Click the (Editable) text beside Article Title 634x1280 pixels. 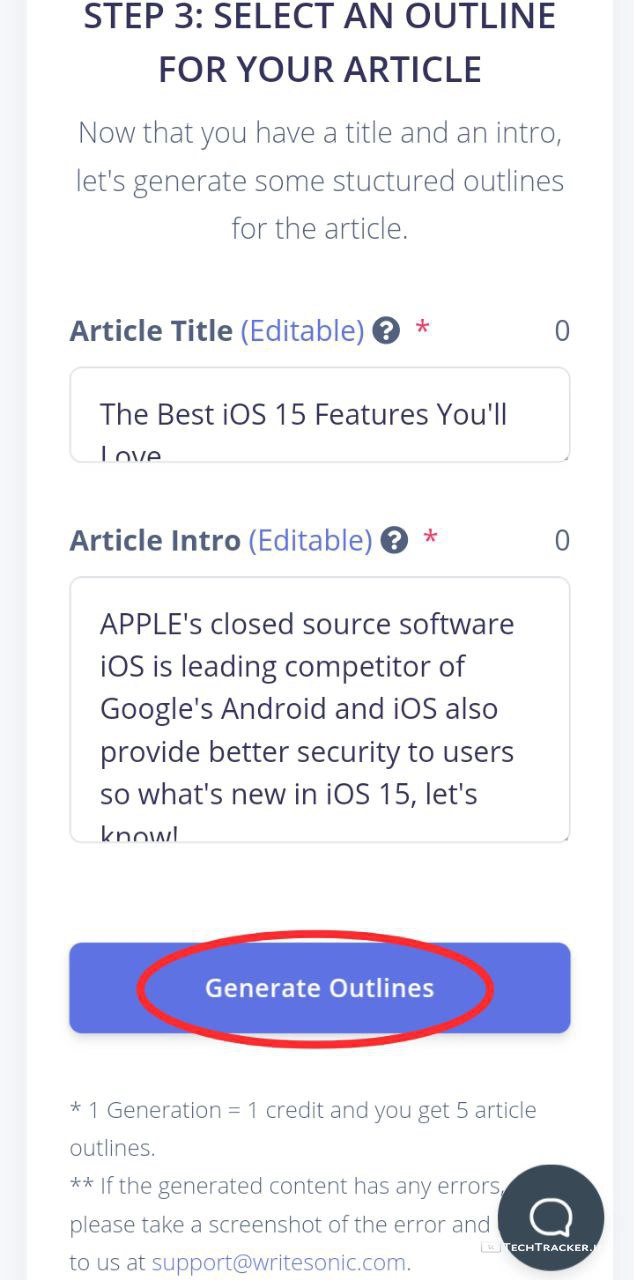(x=302, y=331)
